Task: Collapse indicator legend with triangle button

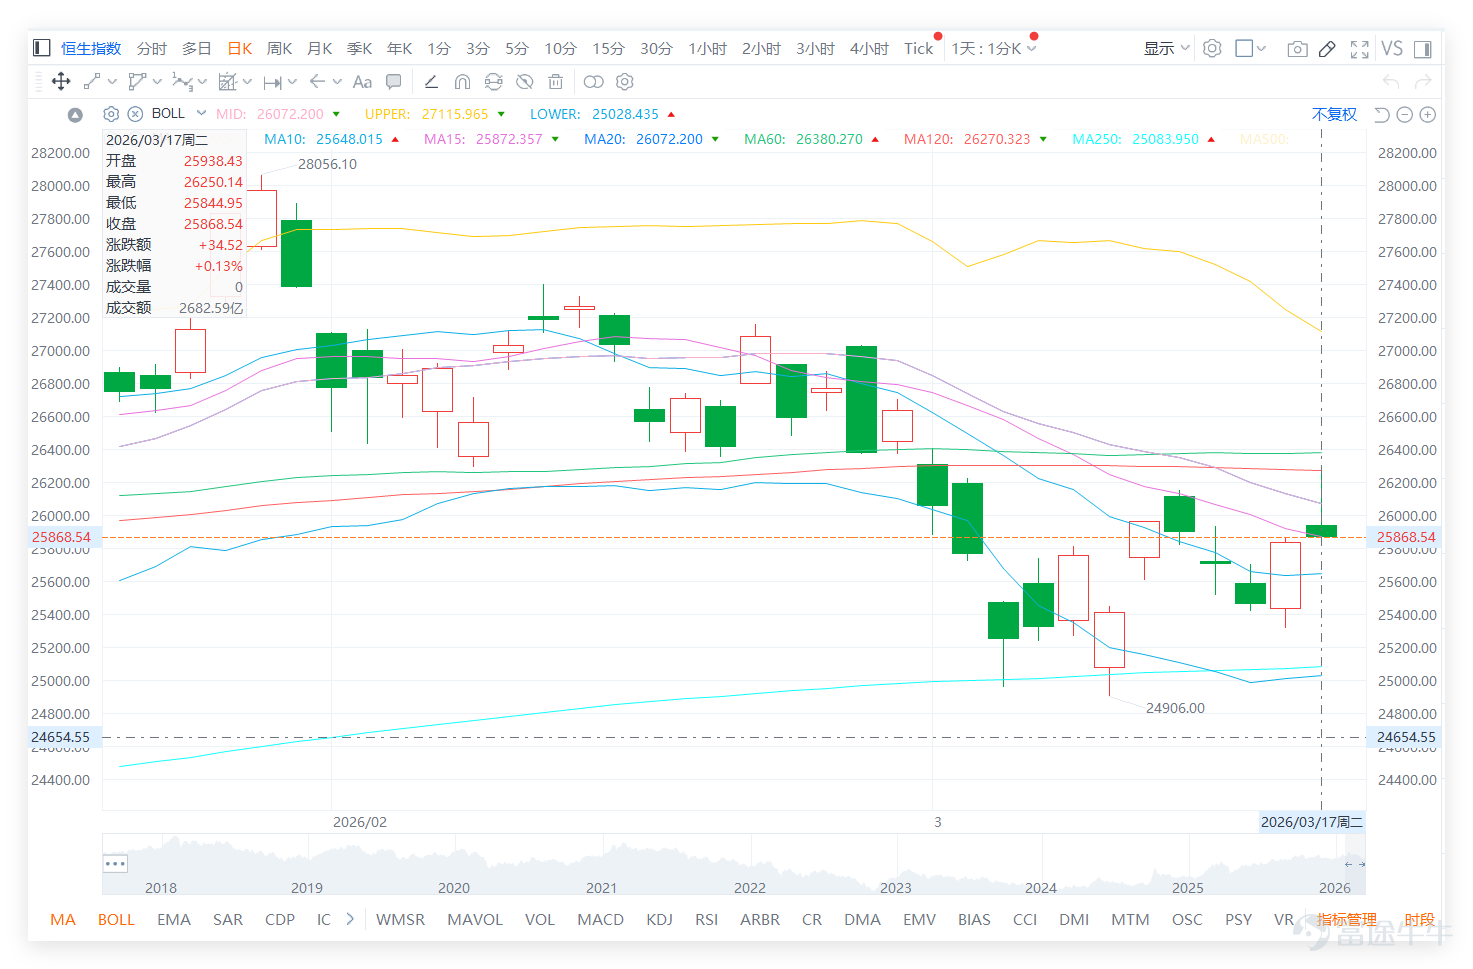Action: pos(75,115)
